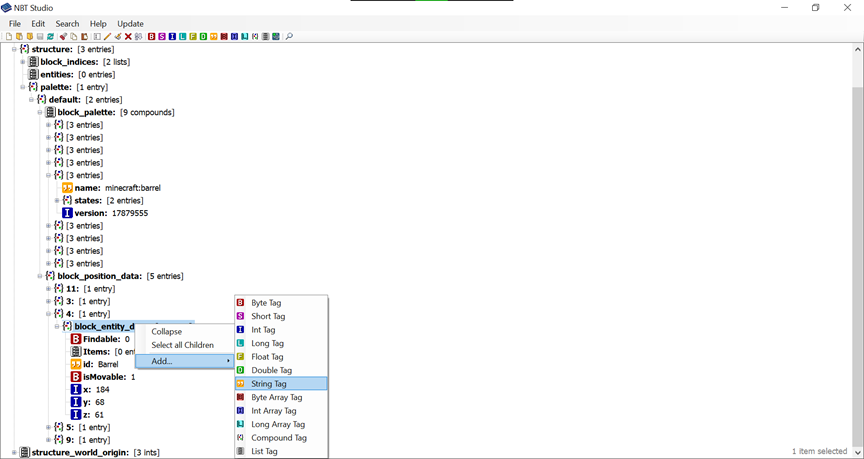The height and width of the screenshot is (459, 864).
Task: Select the name: minecraft:barrel tag
Action: click(117, 188)
